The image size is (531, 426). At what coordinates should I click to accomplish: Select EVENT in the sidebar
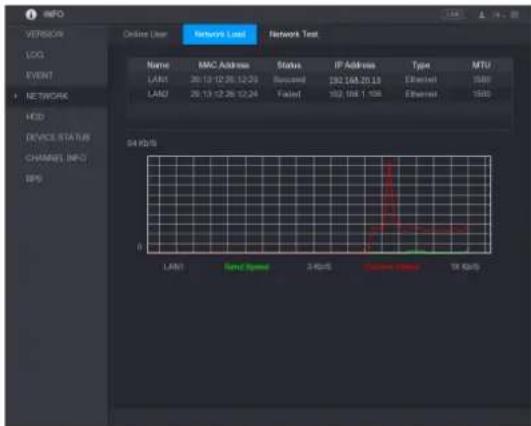tap(39, 76)
